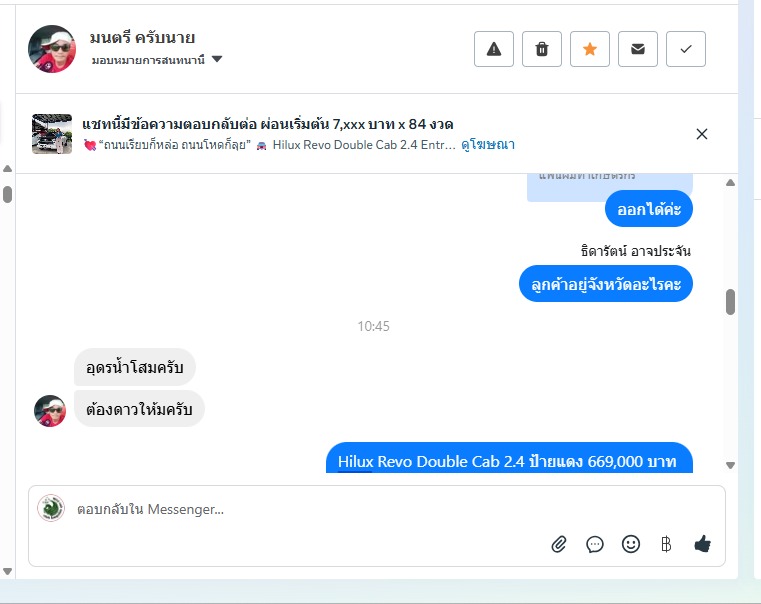The image size is (761, 604).
Task: Mark conversation done with checkmark button
Action: pos(686,49)
